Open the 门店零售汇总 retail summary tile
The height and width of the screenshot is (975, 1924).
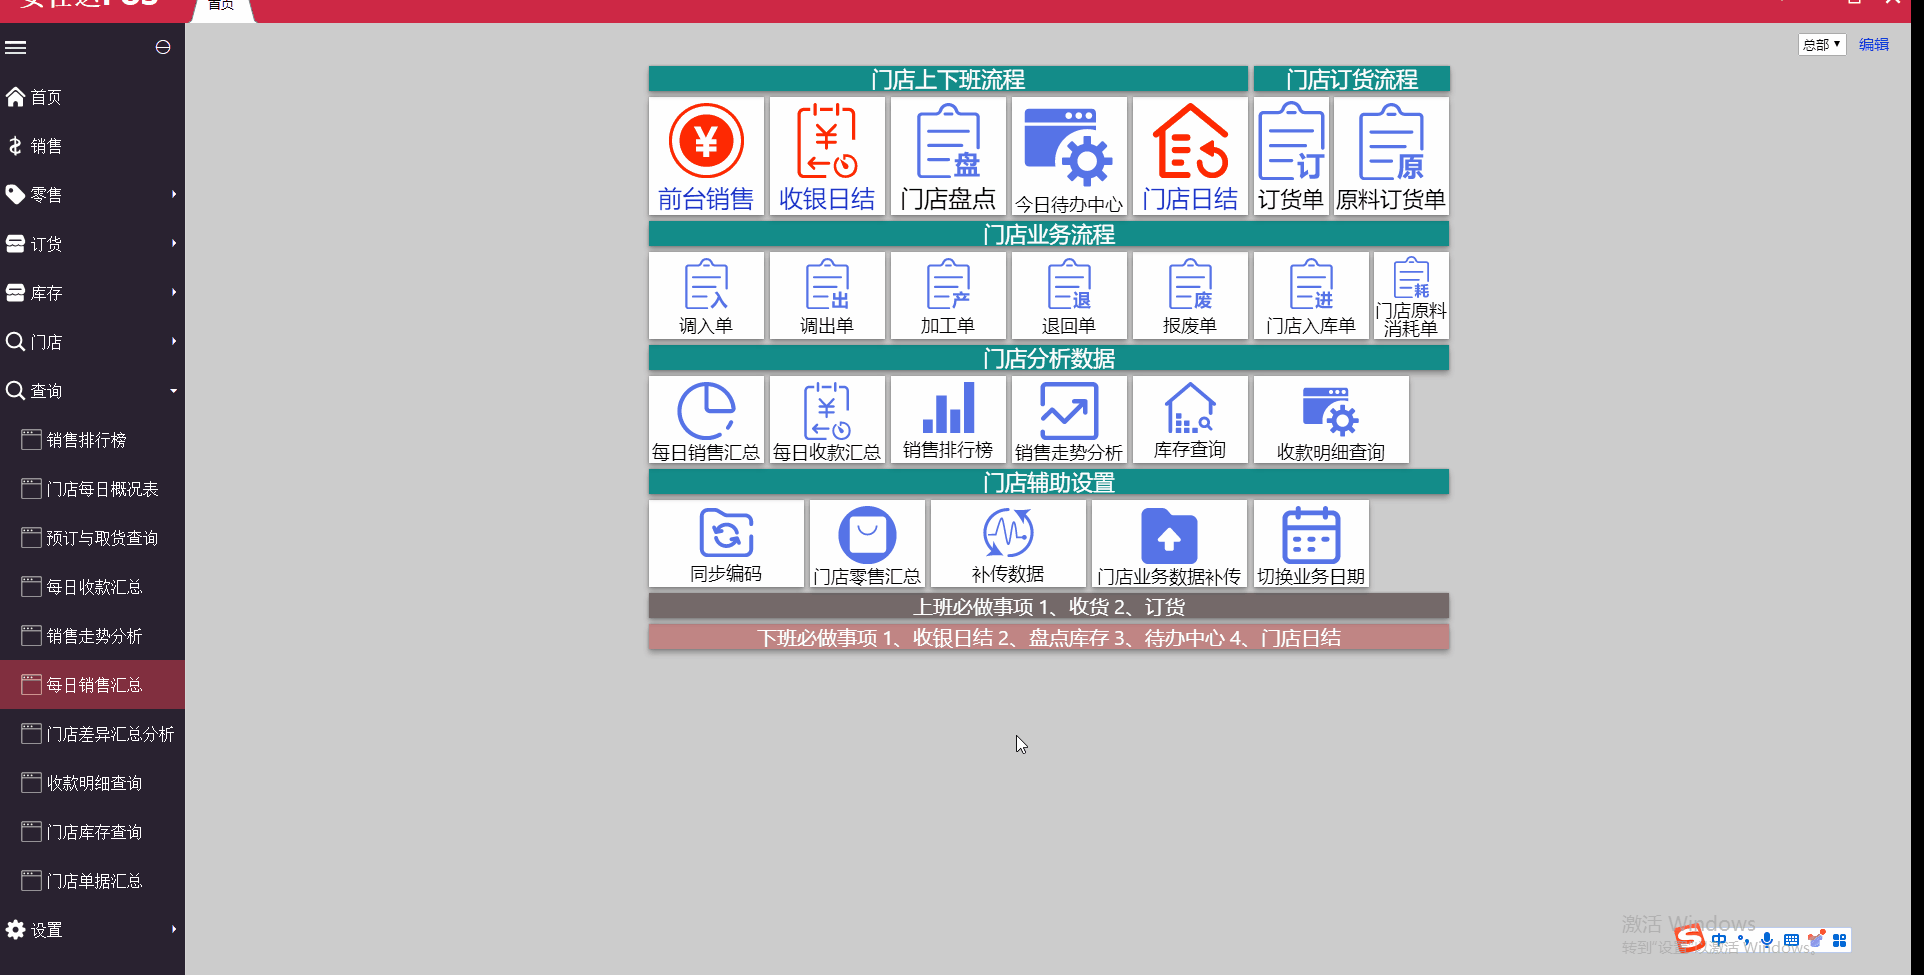867,544
